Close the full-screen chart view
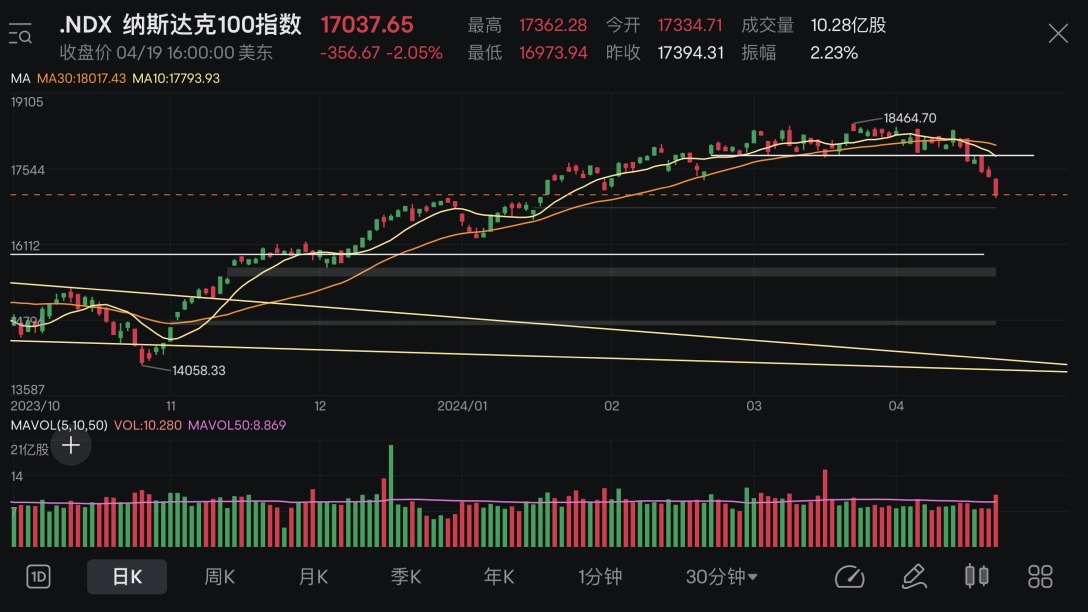The width and height of the screenshot is (1088, 612). (1057, 33)
